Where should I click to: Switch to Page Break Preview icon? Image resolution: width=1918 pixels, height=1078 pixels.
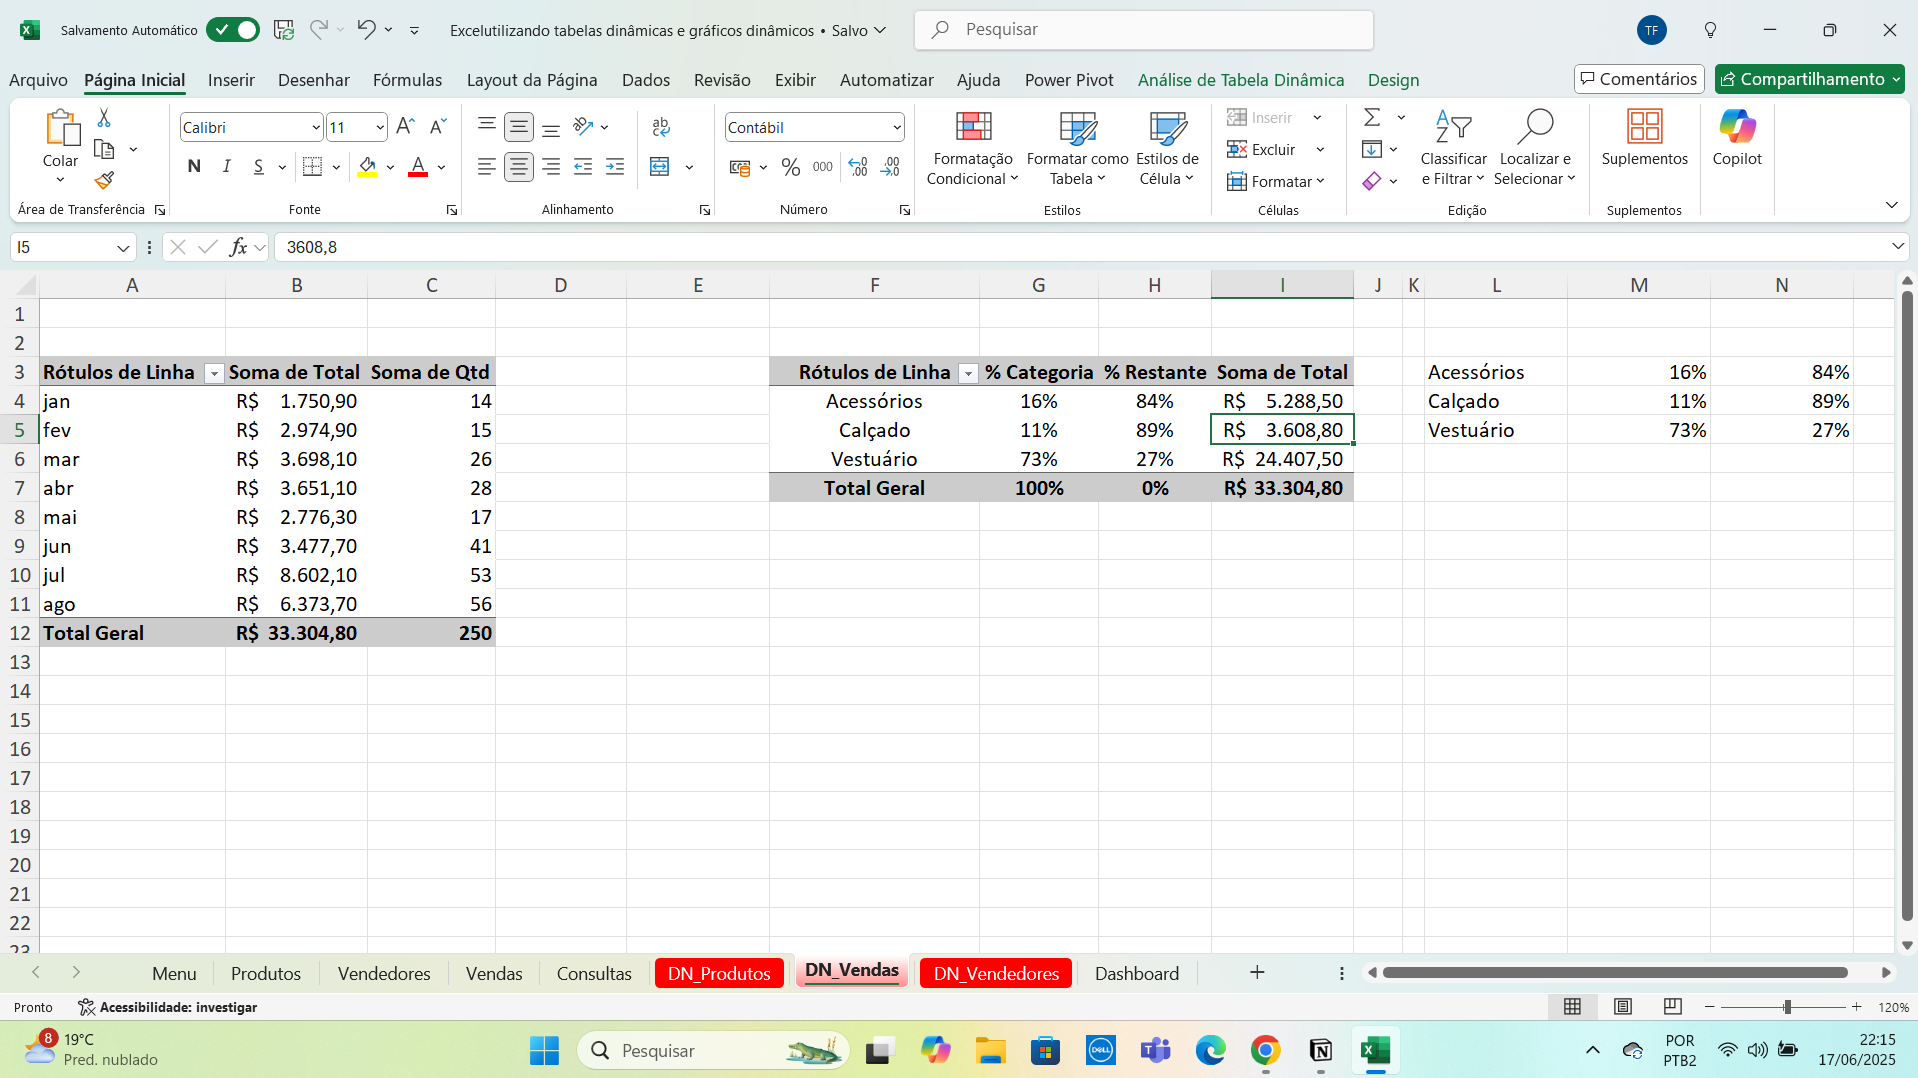click(1672, 1006)
